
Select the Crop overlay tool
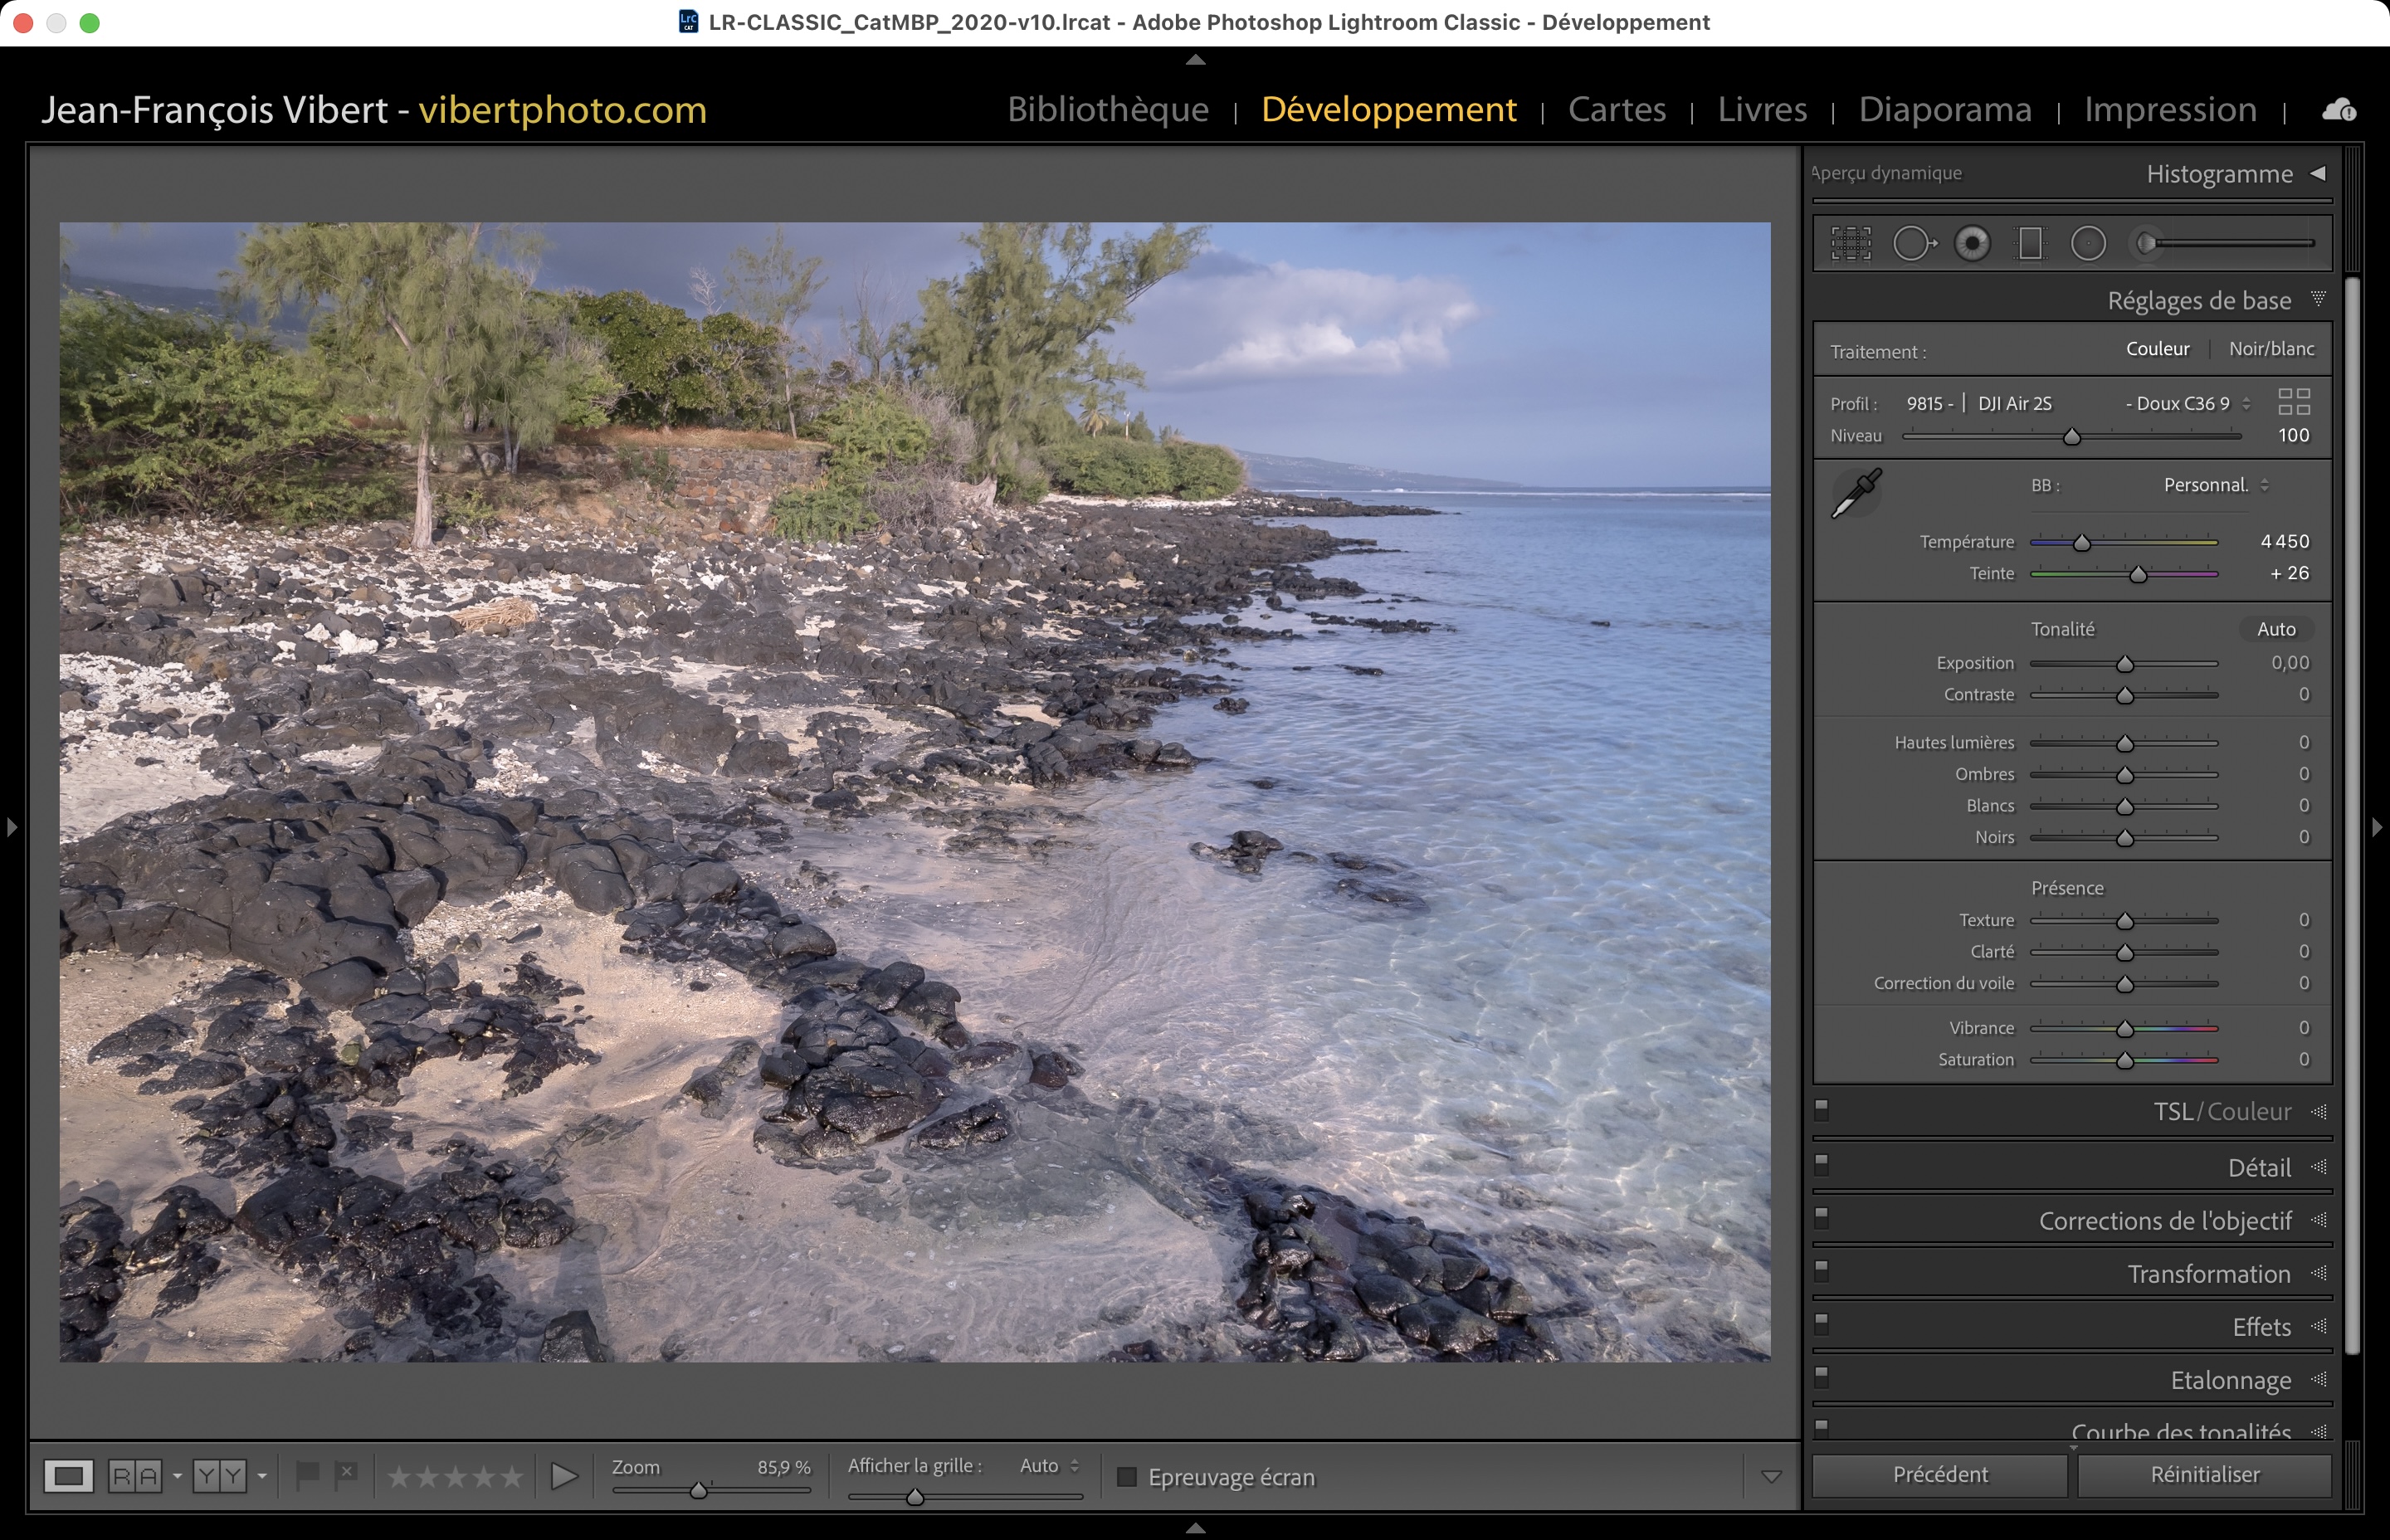click(1851, 243)
